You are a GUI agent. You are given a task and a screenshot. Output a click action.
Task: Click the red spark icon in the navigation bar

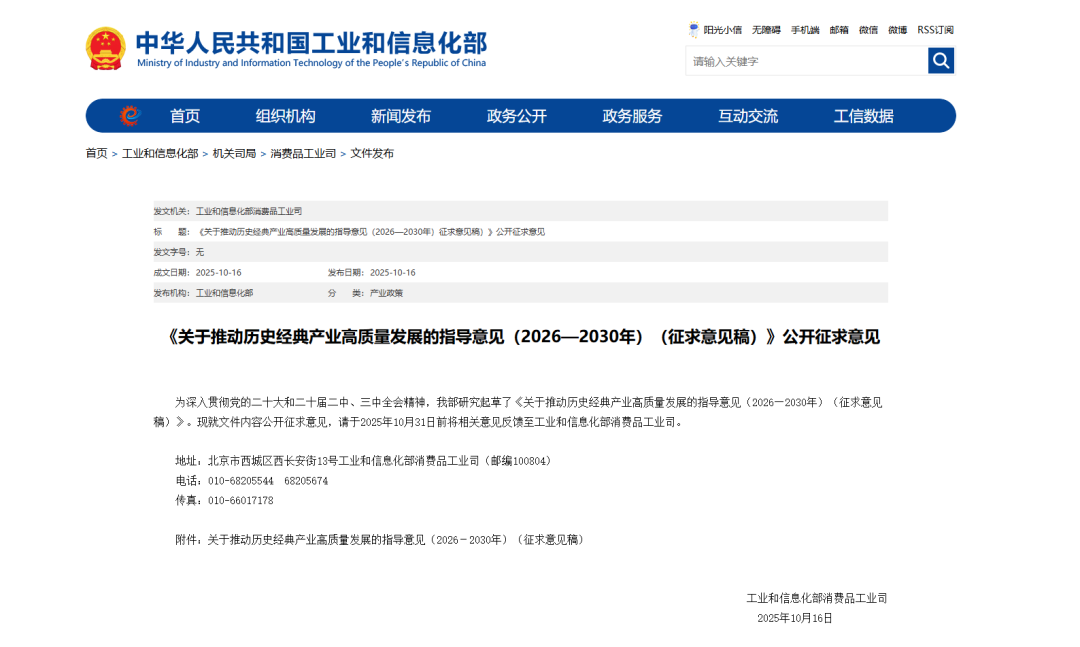click(128, 115)
